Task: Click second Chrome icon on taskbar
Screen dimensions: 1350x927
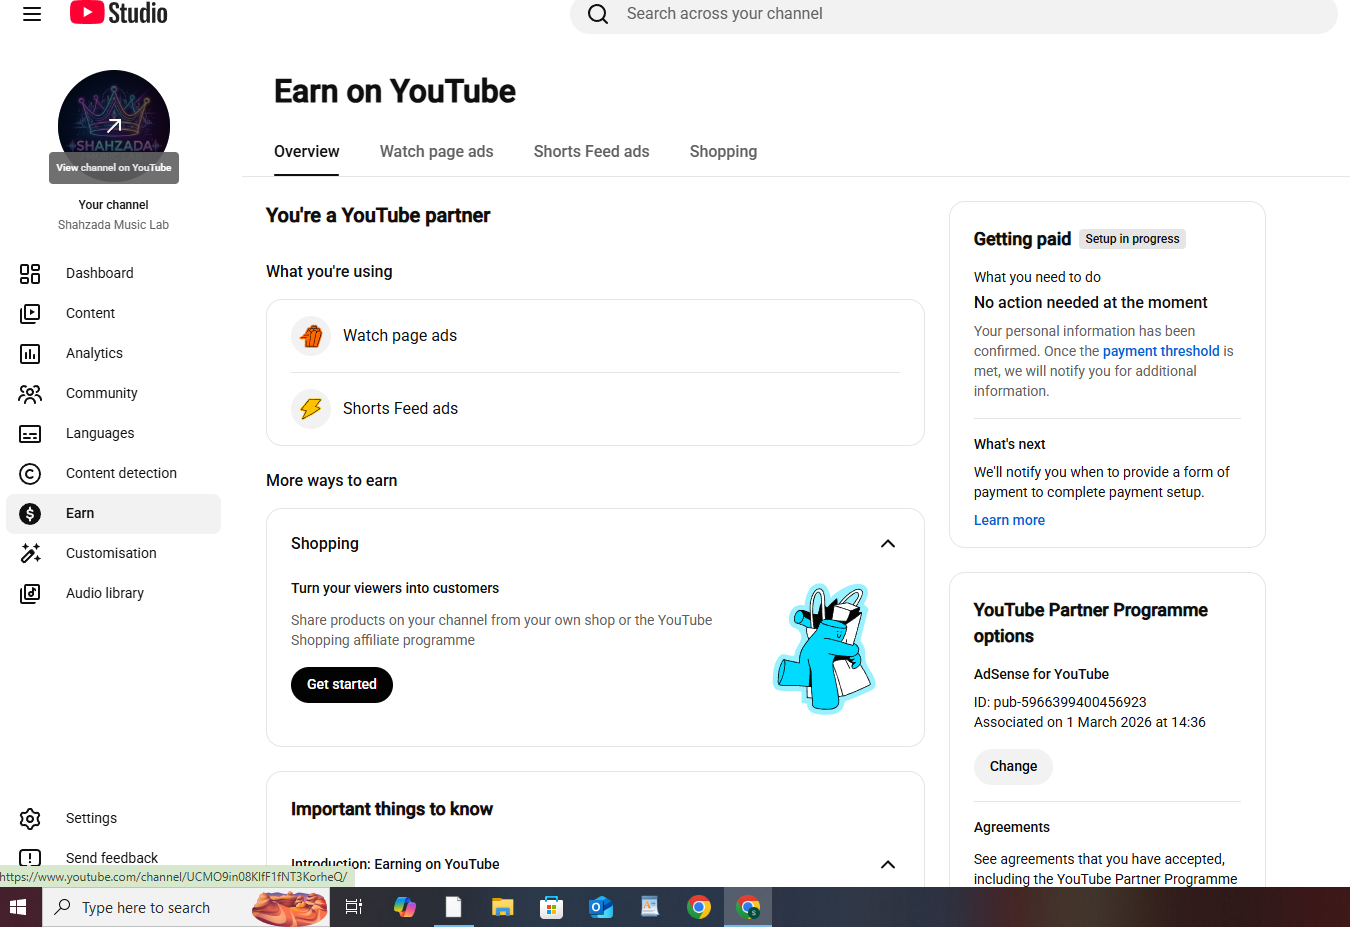Action: 748,907
